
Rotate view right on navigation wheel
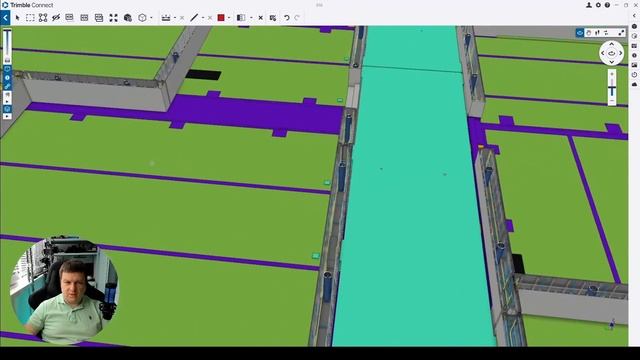[x=621, y=53]
